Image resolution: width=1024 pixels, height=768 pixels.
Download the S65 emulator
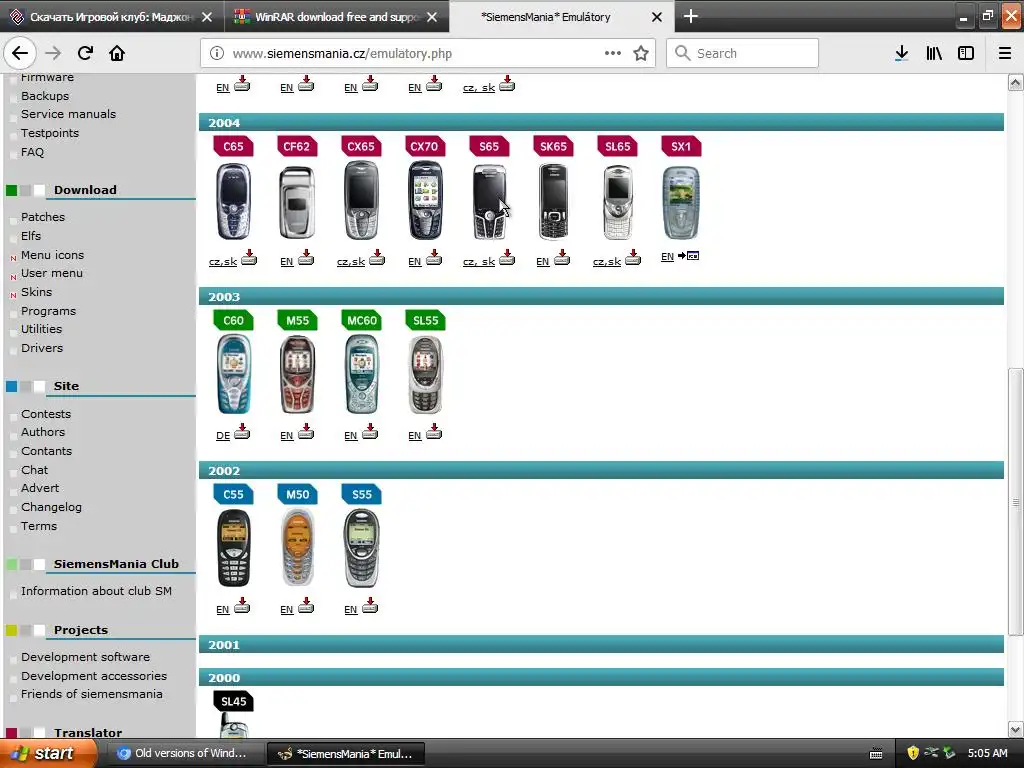507,257
